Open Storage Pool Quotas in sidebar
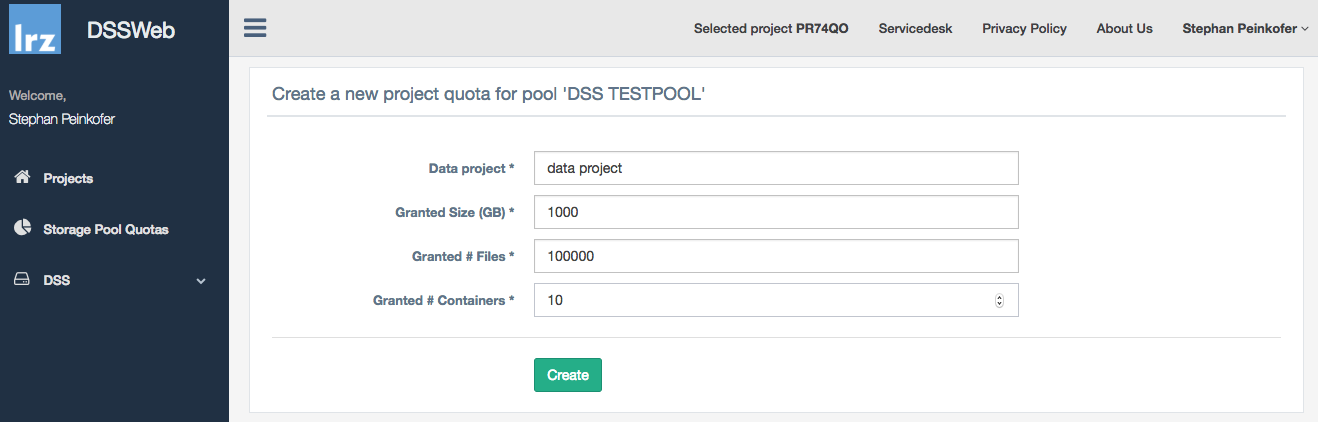 click(105, 229)
